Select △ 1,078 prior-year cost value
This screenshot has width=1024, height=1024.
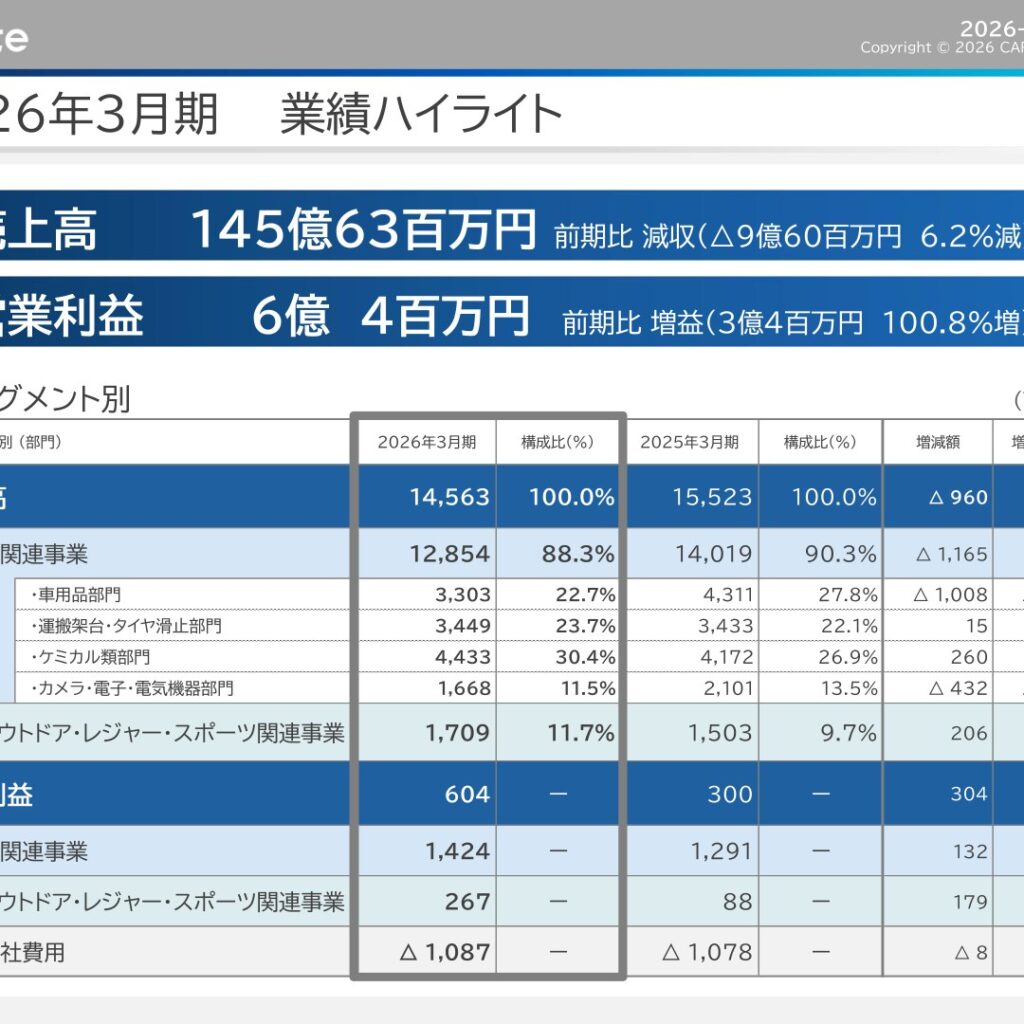pyautogui.click(x=707, y=952)
